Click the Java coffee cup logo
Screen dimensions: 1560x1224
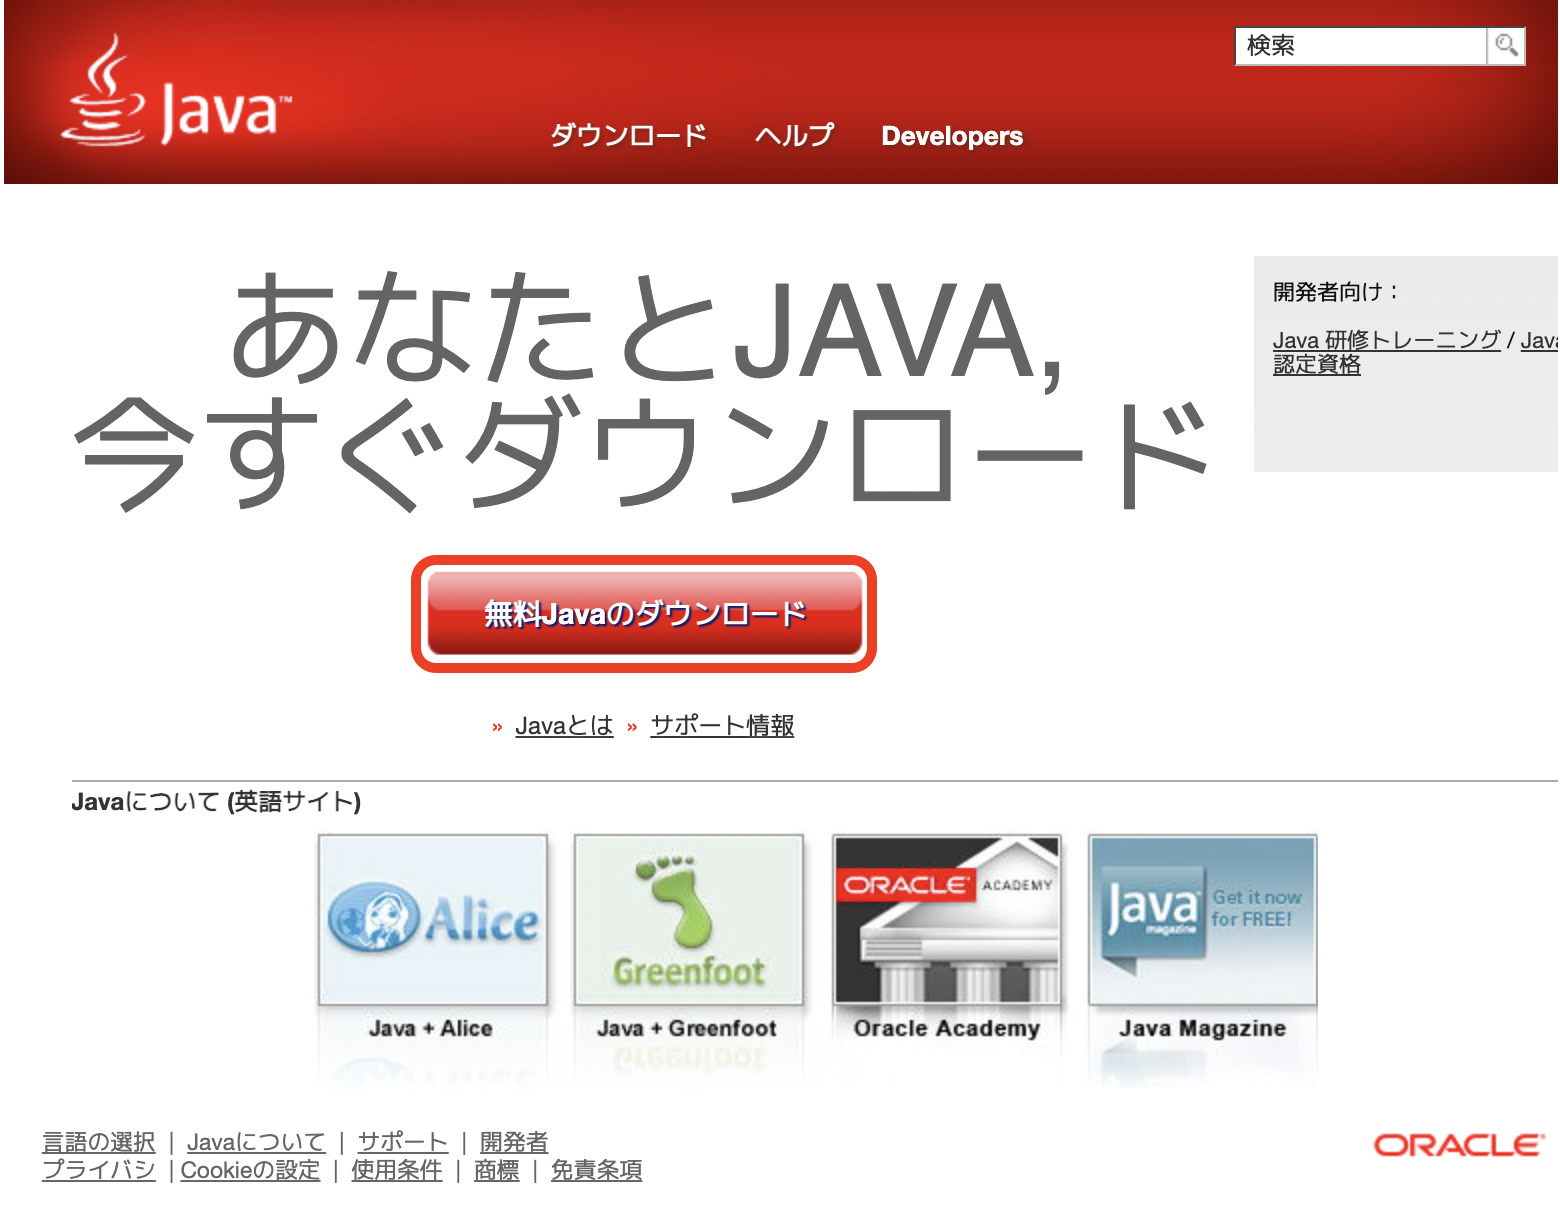[176, 90]
